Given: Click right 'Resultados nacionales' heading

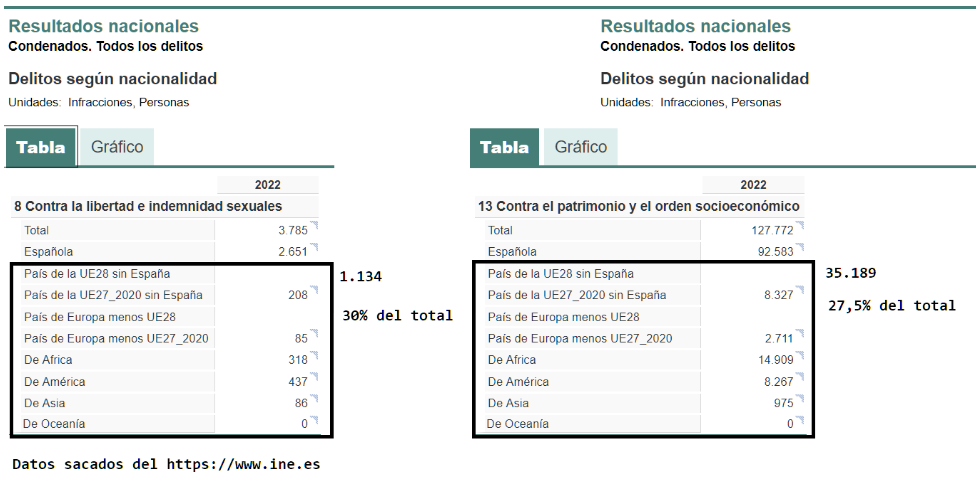Looking at the screenshot, I should click(695, 26).
